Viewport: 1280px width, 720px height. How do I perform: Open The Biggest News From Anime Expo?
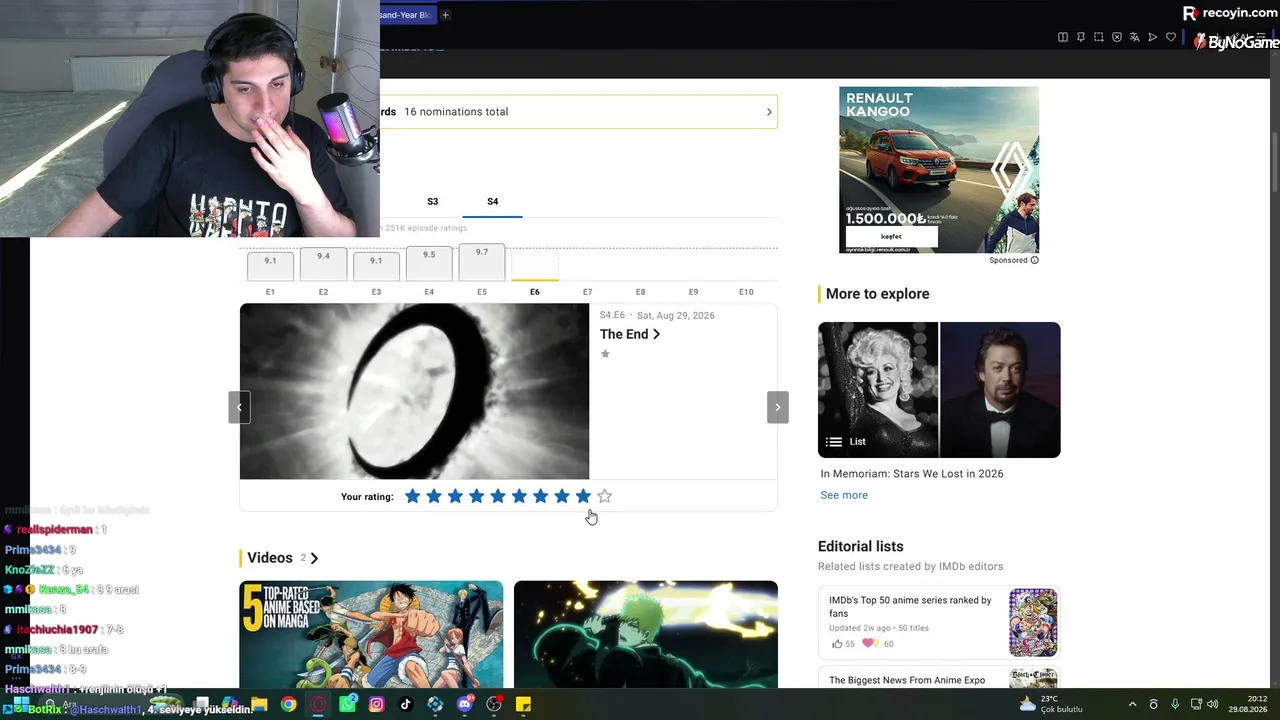tap(907, 680)
